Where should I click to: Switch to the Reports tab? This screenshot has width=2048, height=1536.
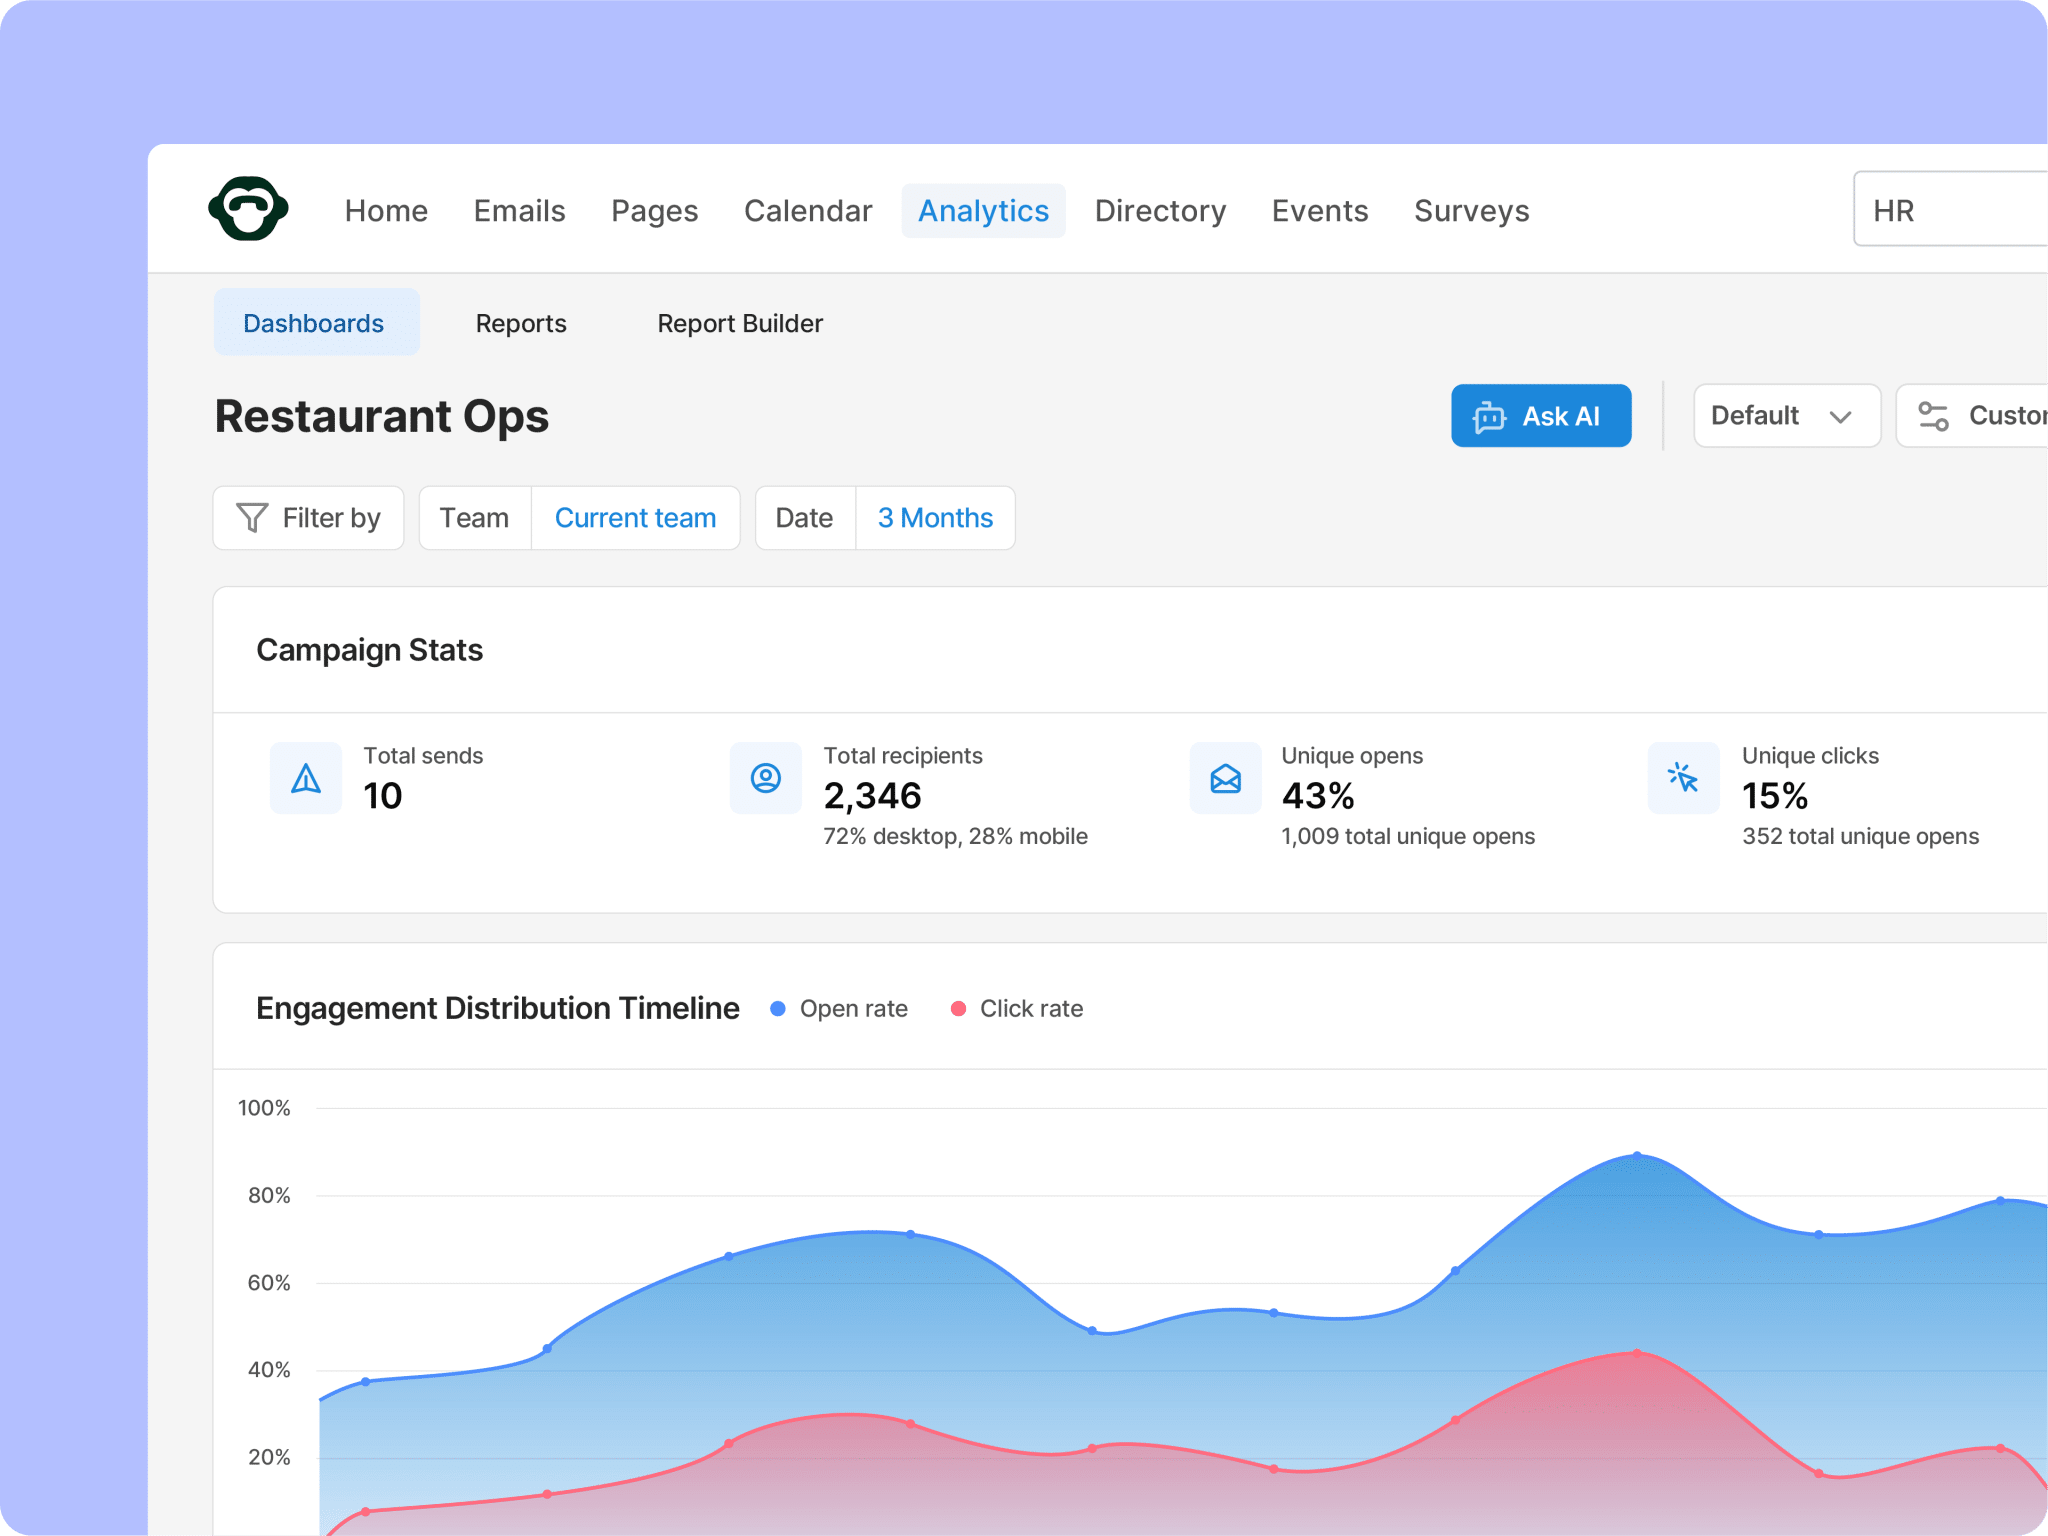[x=521, y=323]
